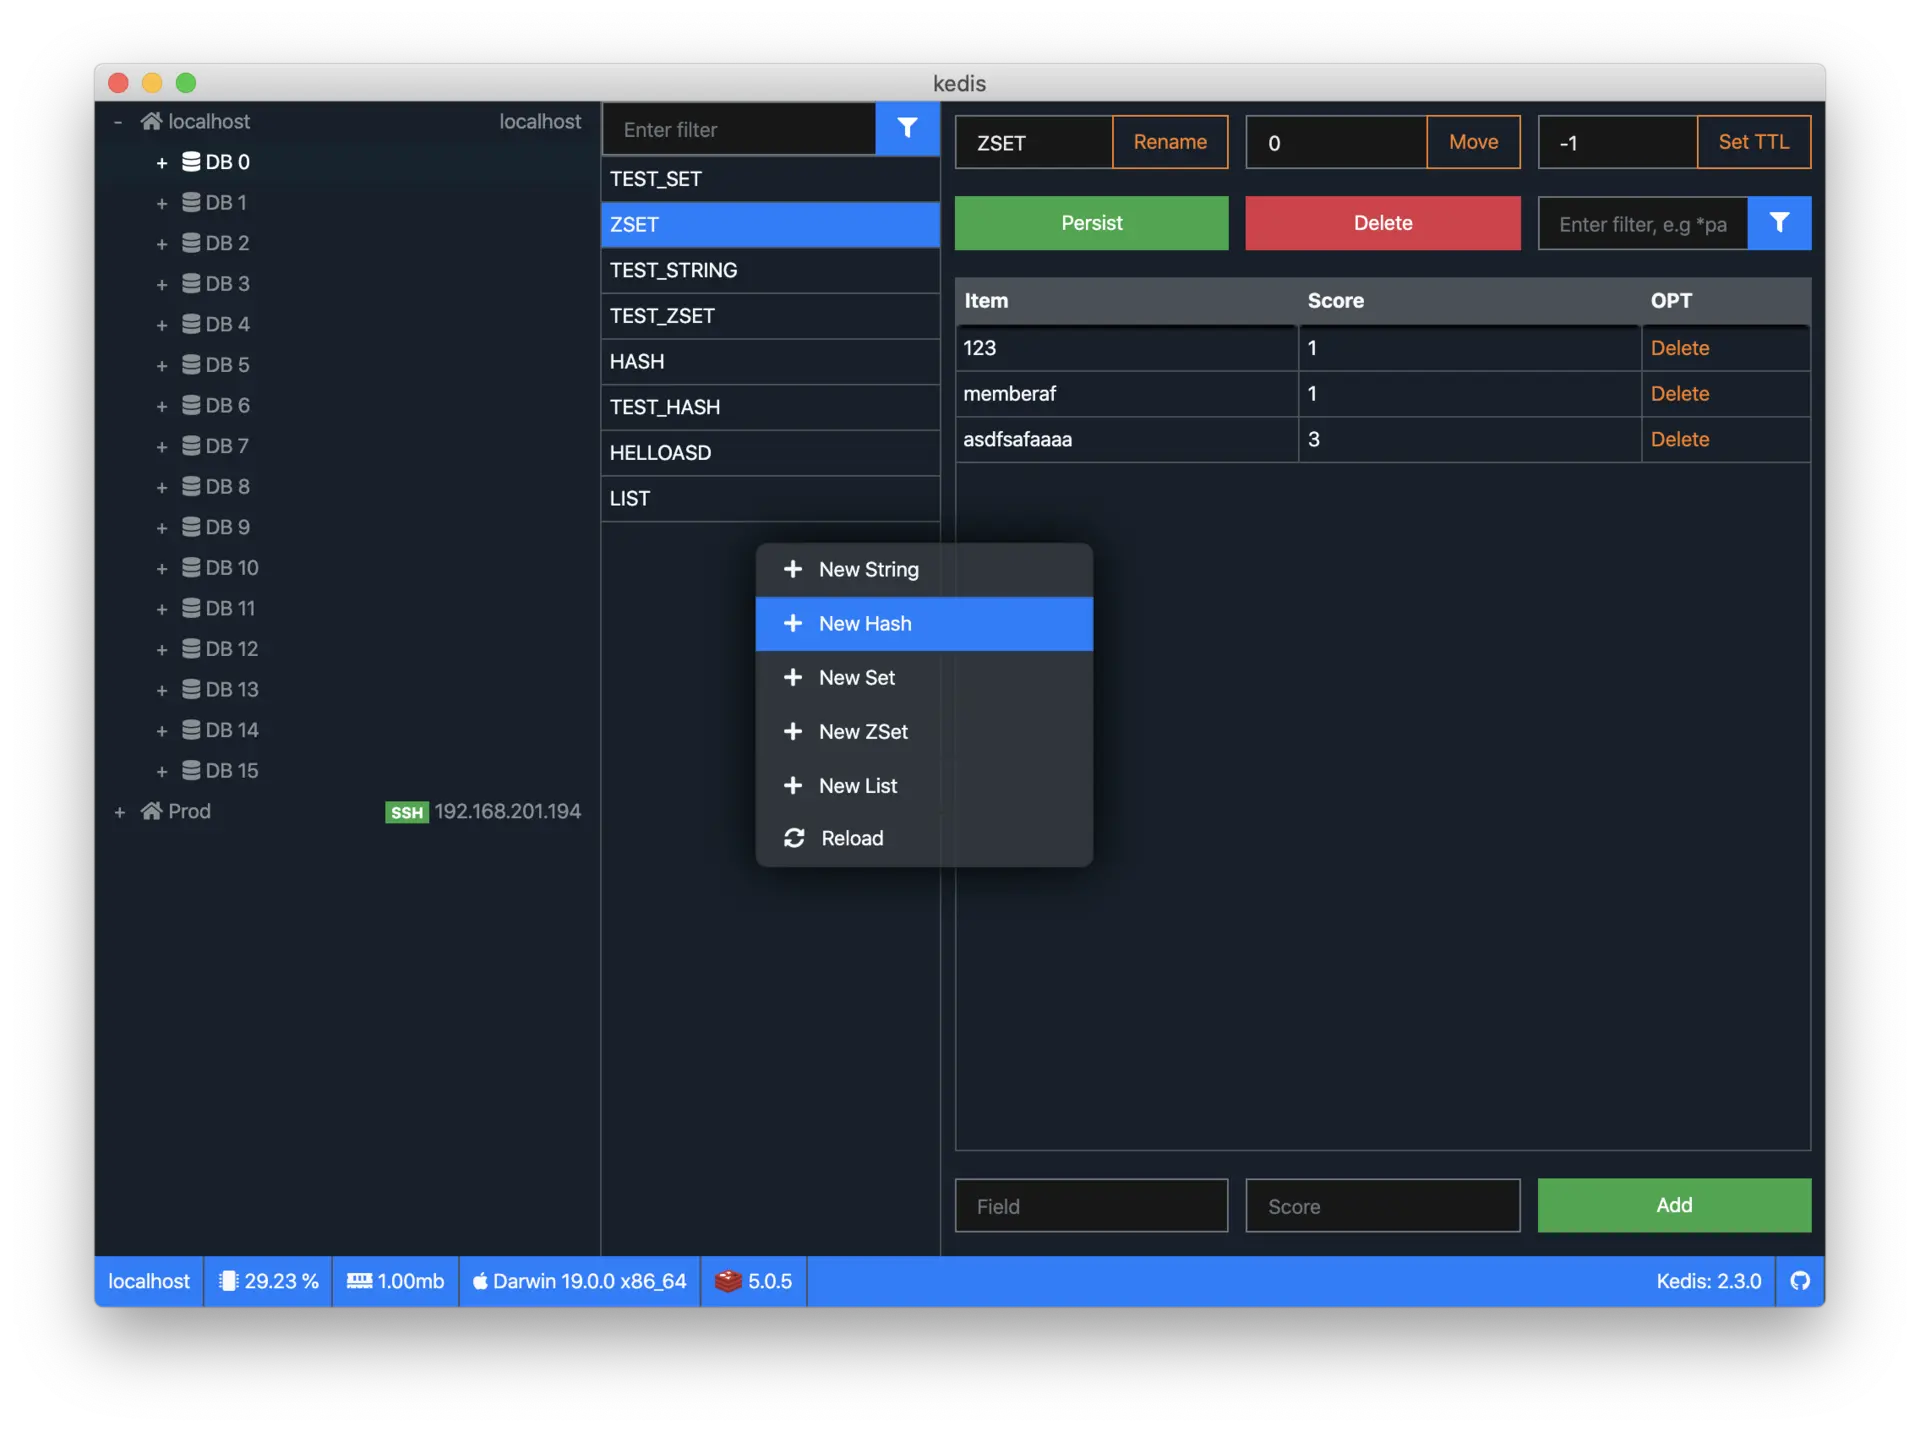Select New ZSet in context menu
This screenshot has height=1432, width=1920.
tap(863, 732)
